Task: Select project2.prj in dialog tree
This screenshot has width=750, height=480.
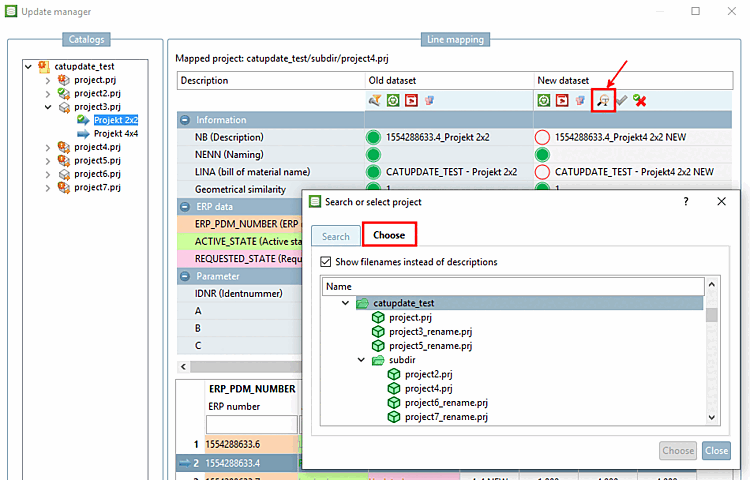Action: click(x=429, y=374)
